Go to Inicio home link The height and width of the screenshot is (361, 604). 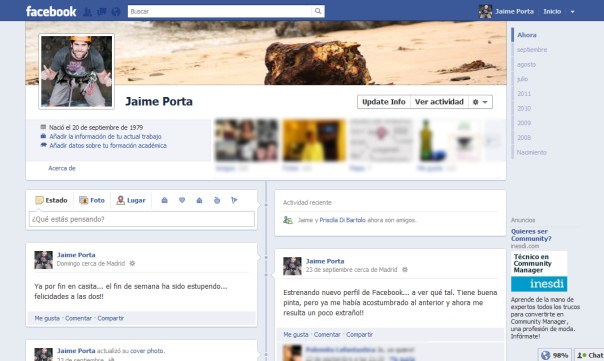coord(552,12)
